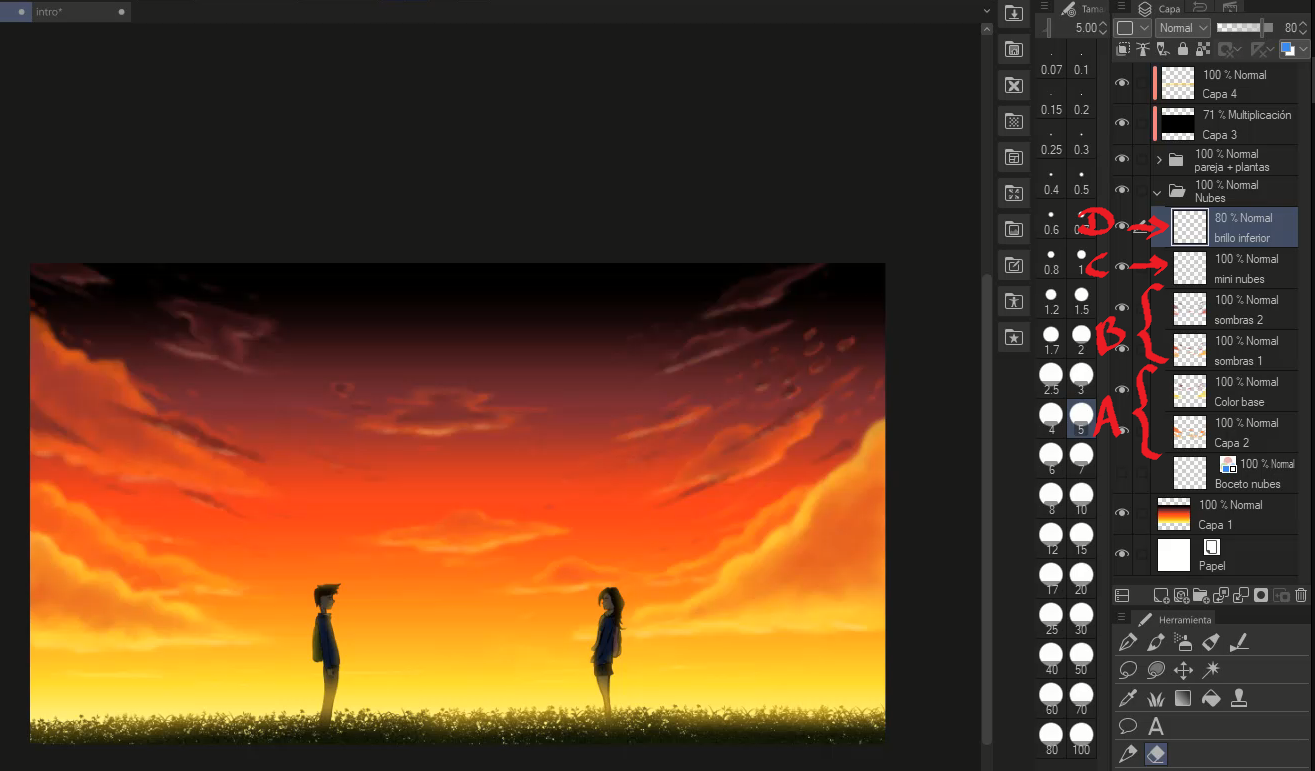Set as reference layer with lighthouse icon
1315x771 pixels.
pos(1143,49)
